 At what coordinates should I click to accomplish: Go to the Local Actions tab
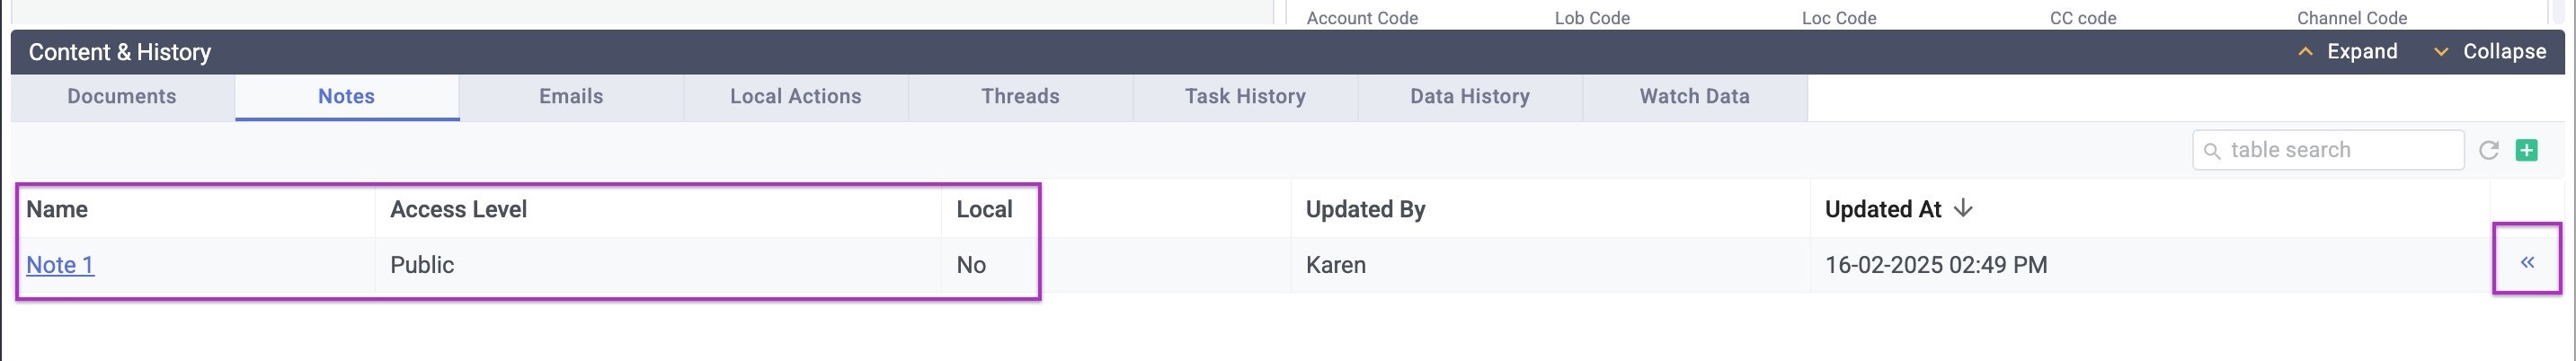(x=796, y=97)
